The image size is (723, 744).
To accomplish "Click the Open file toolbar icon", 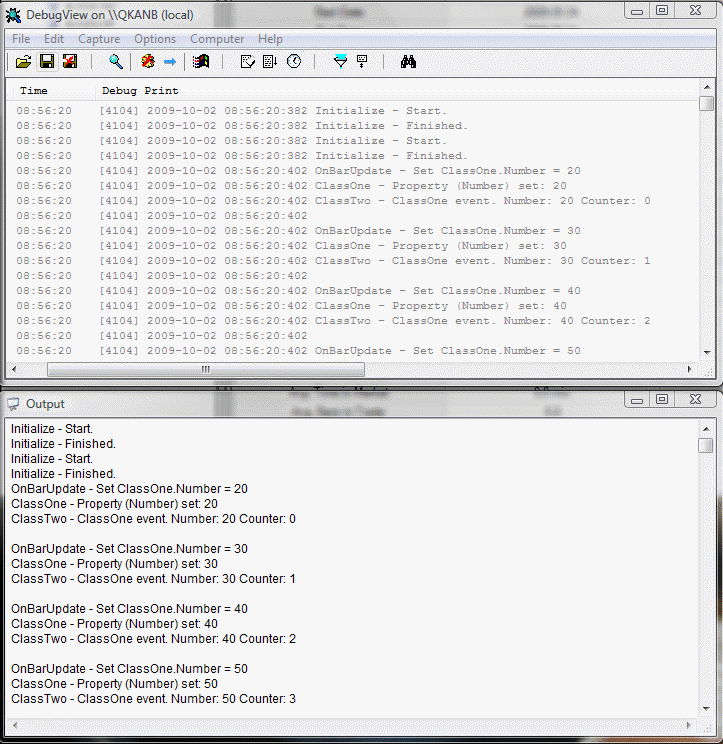I will pyautogui.click(x=23, y=62).
